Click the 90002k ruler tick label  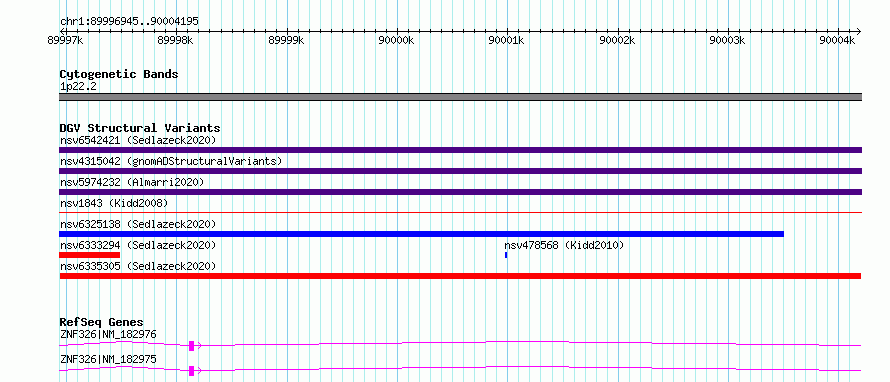tap(618, 40)
